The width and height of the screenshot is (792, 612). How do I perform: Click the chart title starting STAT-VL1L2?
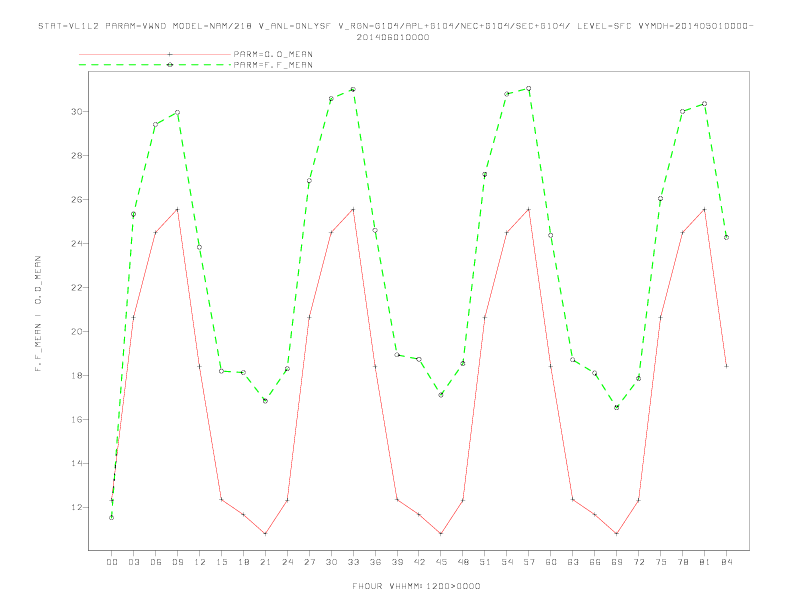coord(395,26)
